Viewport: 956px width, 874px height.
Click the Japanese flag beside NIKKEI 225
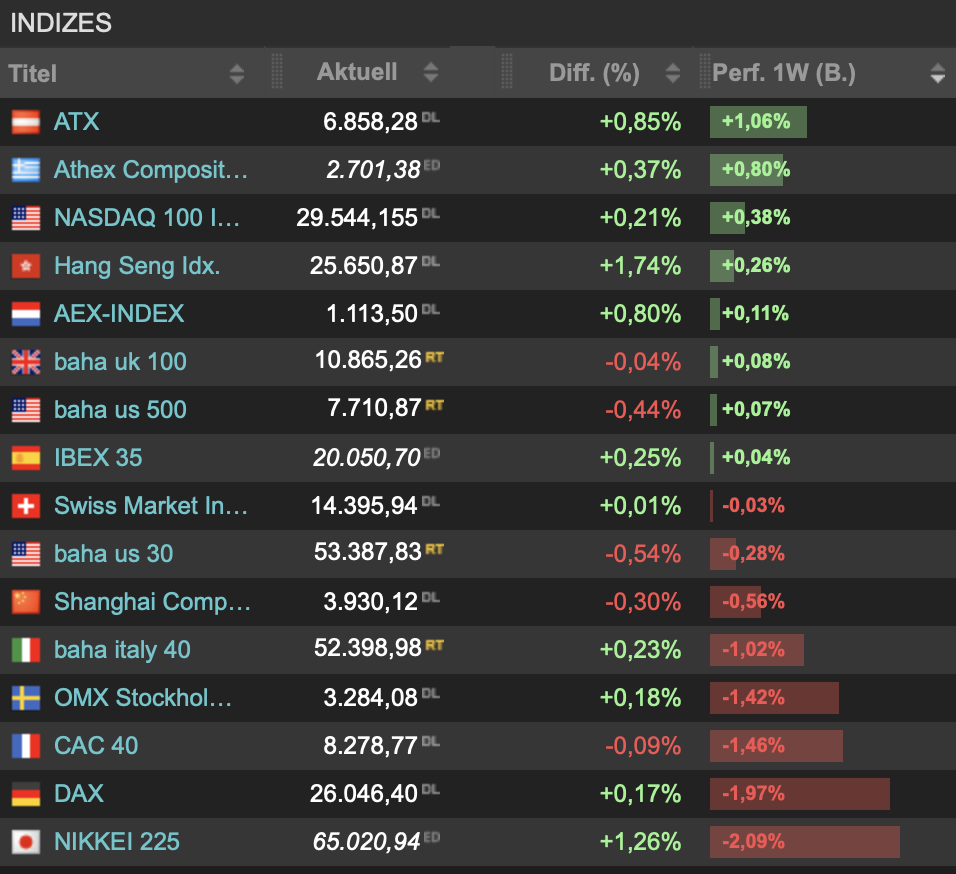point(26,842)
